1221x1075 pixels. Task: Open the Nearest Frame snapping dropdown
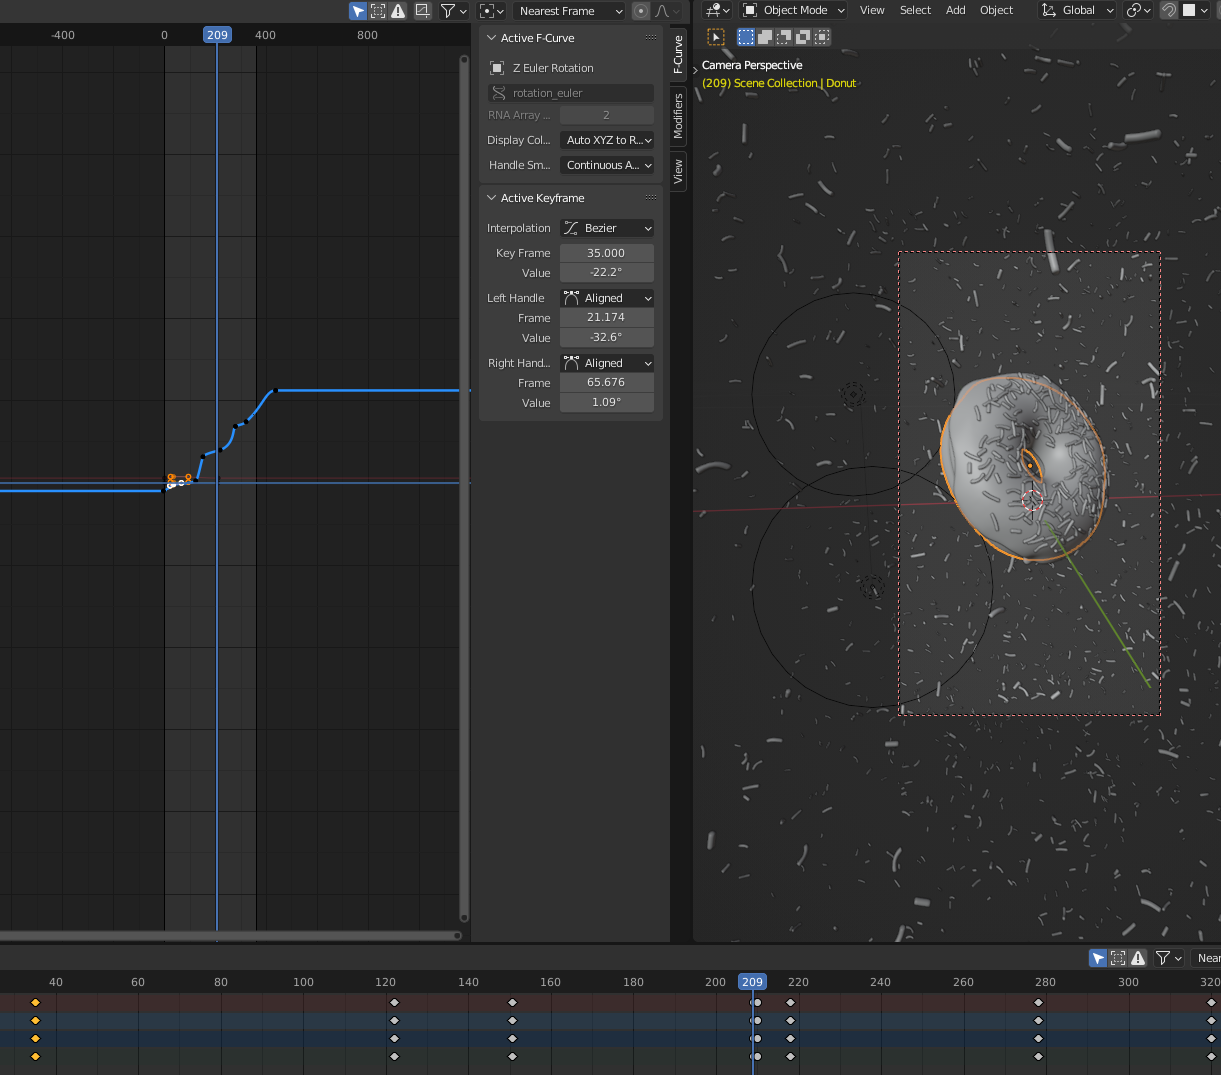pyautogui.click(x=570, y=11)
